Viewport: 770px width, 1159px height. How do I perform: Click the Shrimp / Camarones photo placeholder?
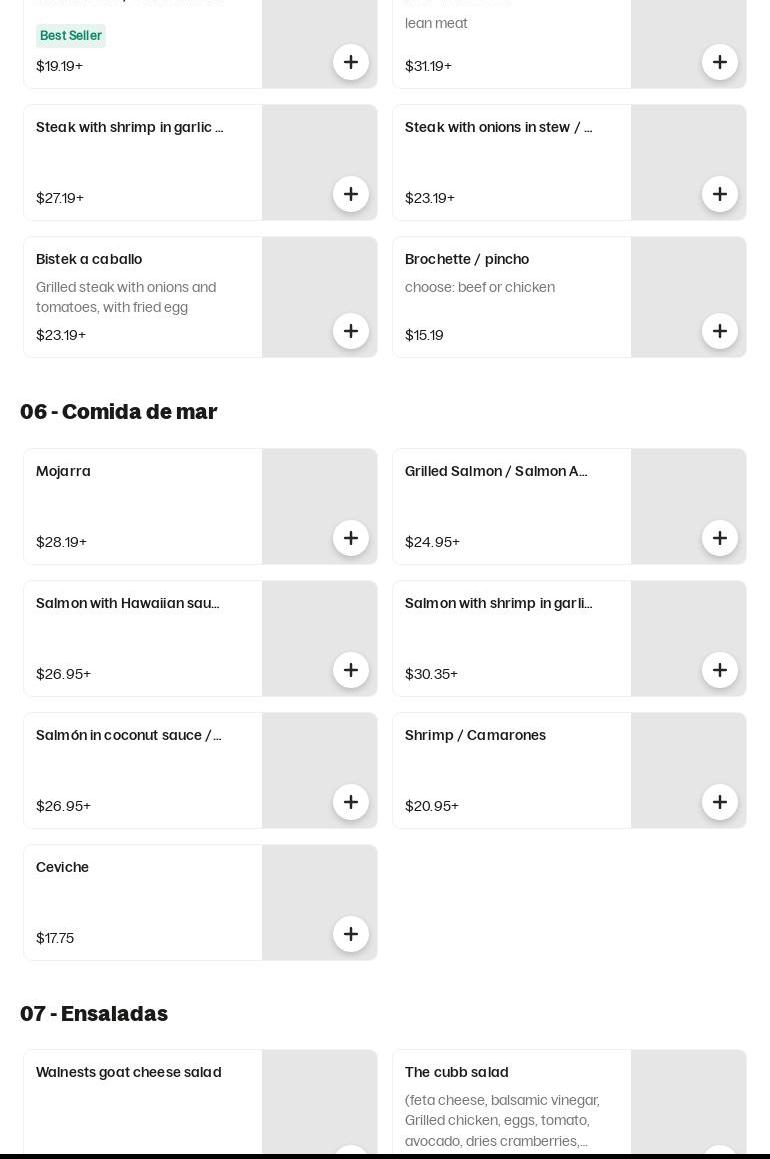(x=688, y=770)
